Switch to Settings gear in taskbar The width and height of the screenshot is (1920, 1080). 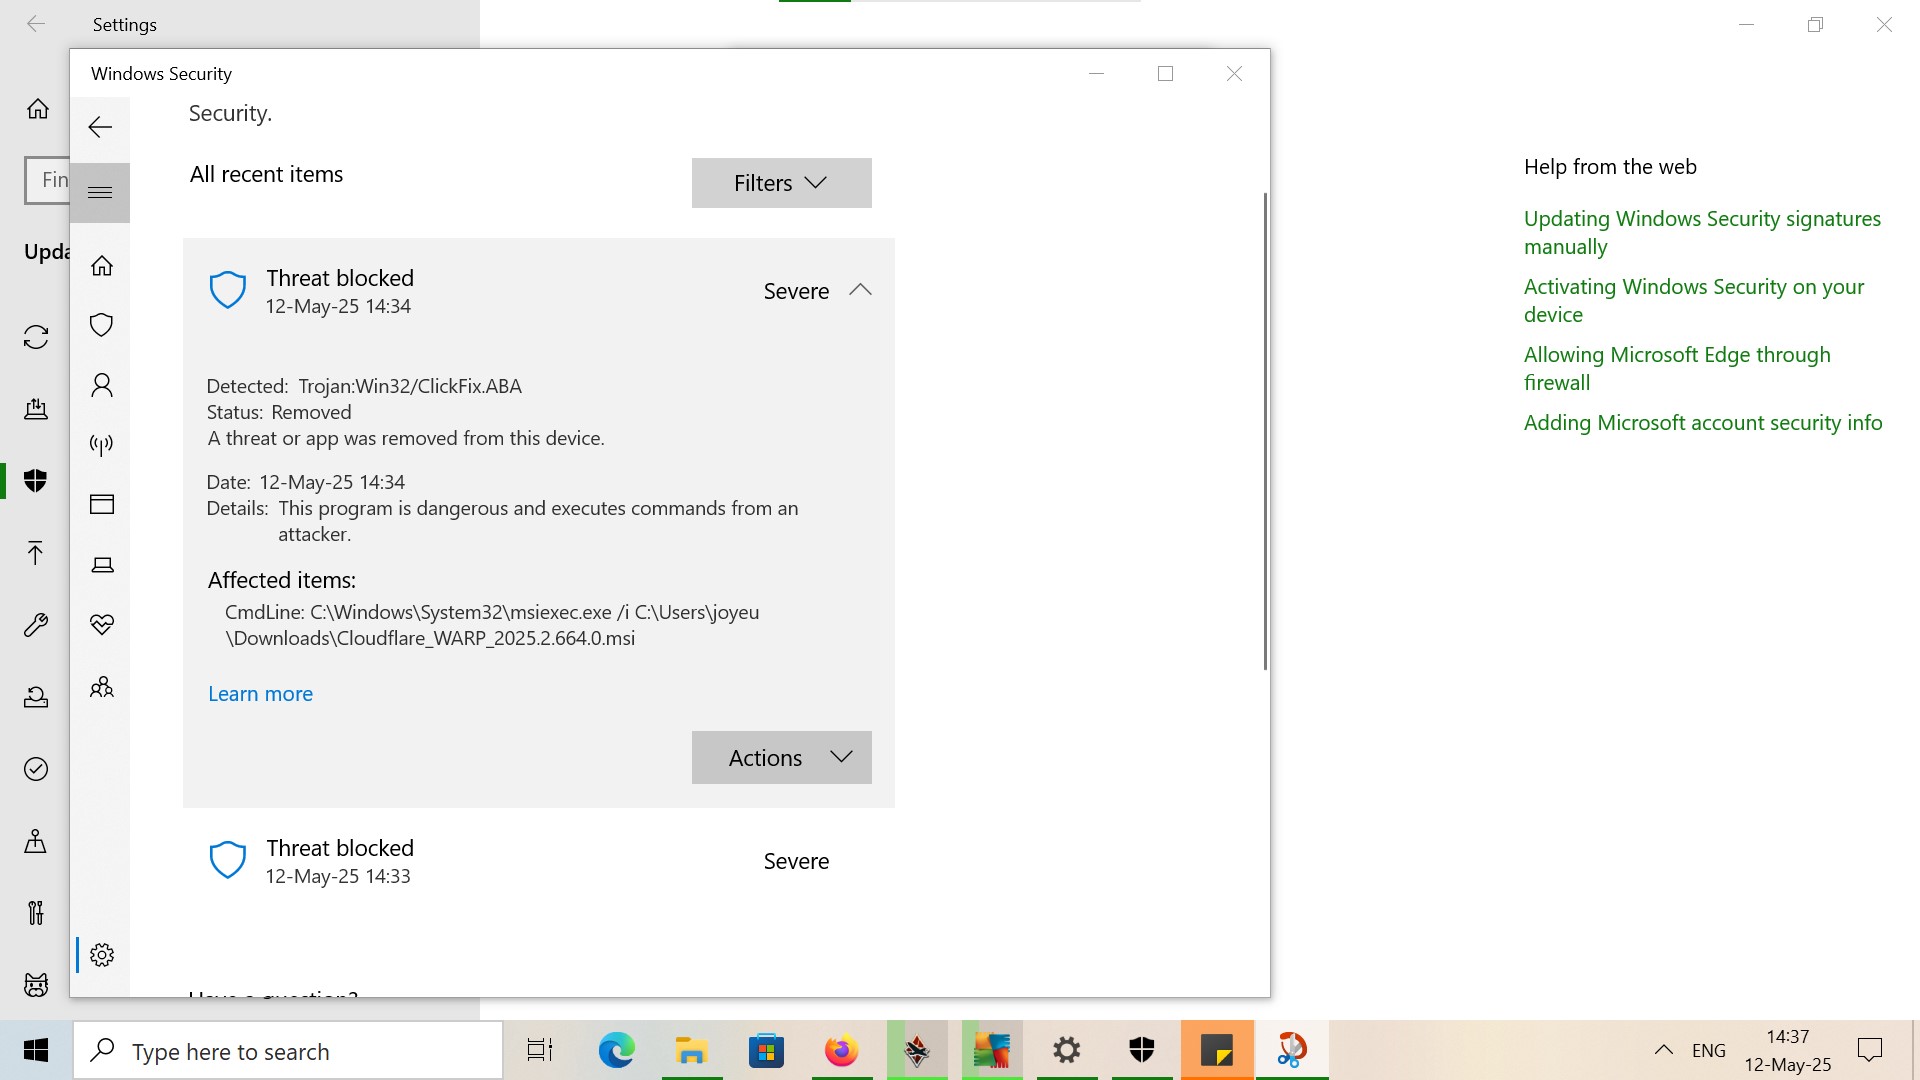(1067, 1051)
